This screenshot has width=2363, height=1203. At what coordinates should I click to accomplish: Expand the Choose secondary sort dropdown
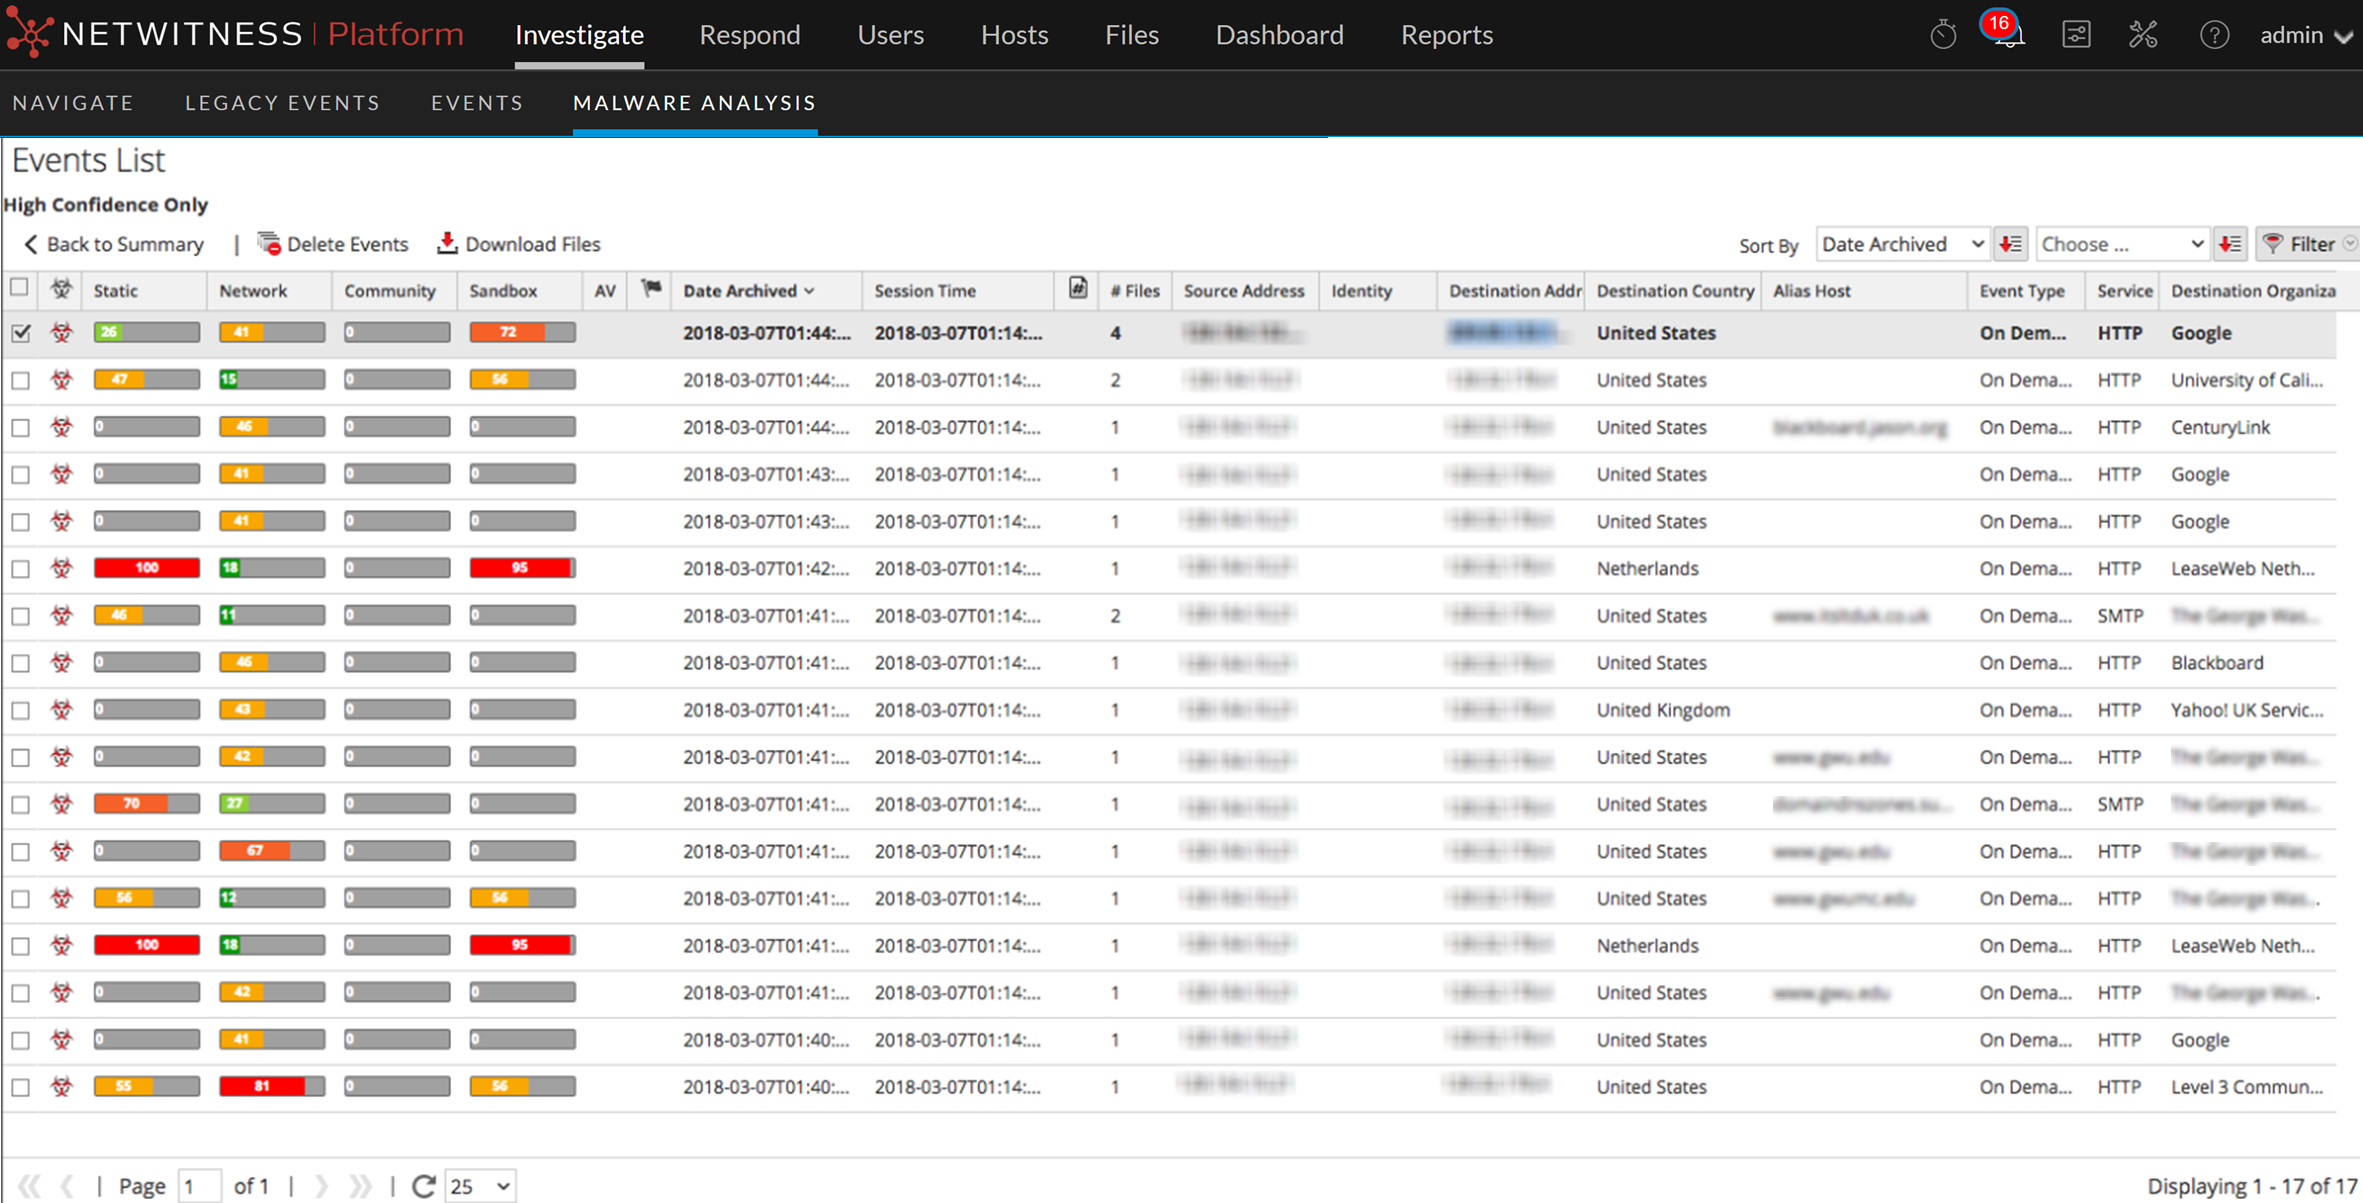(2122, 244)
